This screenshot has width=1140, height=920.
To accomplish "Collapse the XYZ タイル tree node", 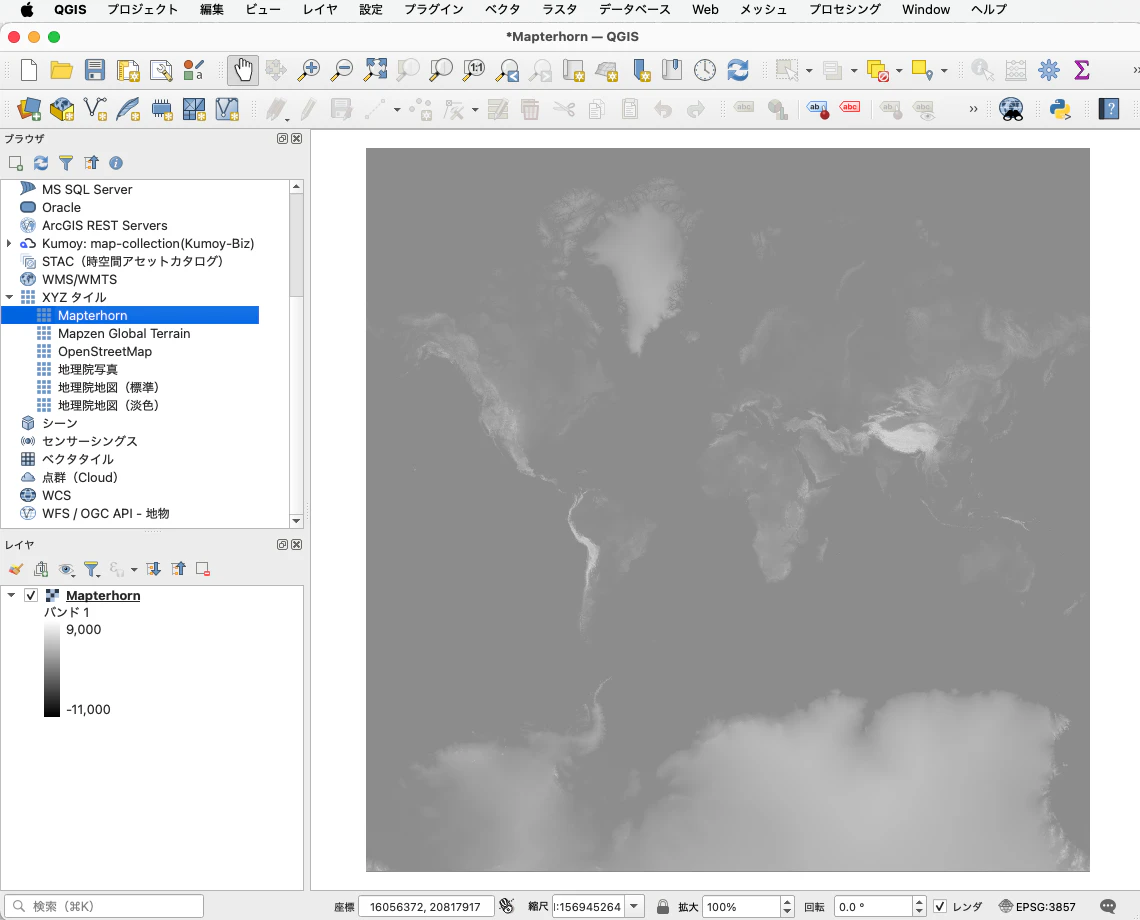I will click(9, 297).
